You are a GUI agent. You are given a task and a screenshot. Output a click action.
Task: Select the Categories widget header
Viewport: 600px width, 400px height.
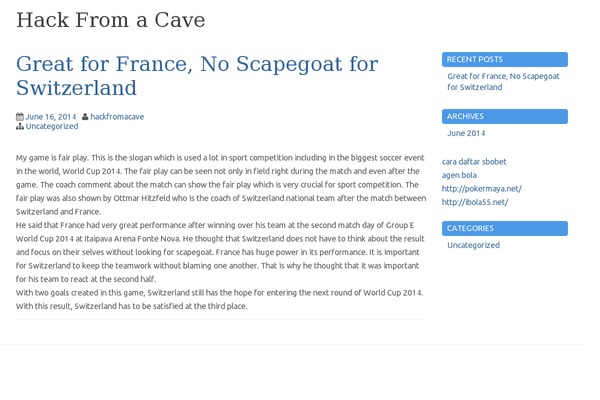(x=505, y=228)
